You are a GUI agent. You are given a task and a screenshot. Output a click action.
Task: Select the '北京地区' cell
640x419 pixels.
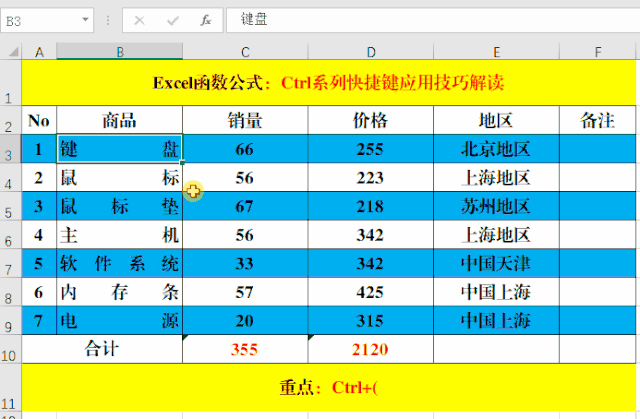click(496, 149)
